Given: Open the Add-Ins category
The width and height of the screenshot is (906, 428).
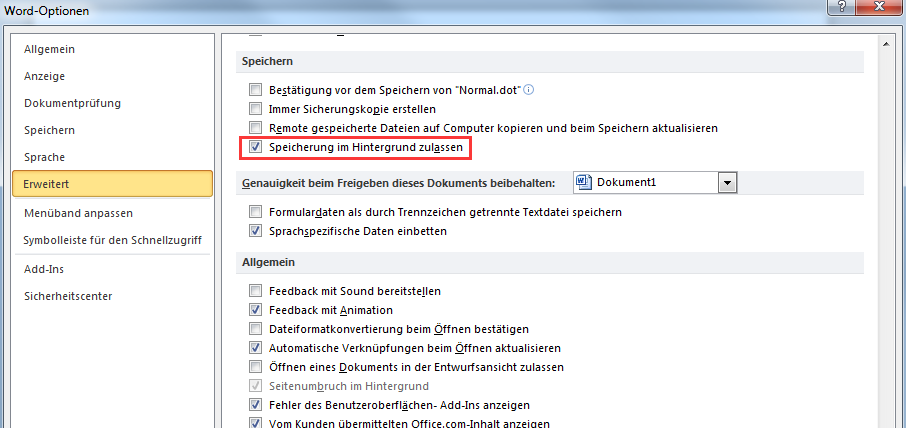Looking at the screenshot, I should tap(44, 269).
